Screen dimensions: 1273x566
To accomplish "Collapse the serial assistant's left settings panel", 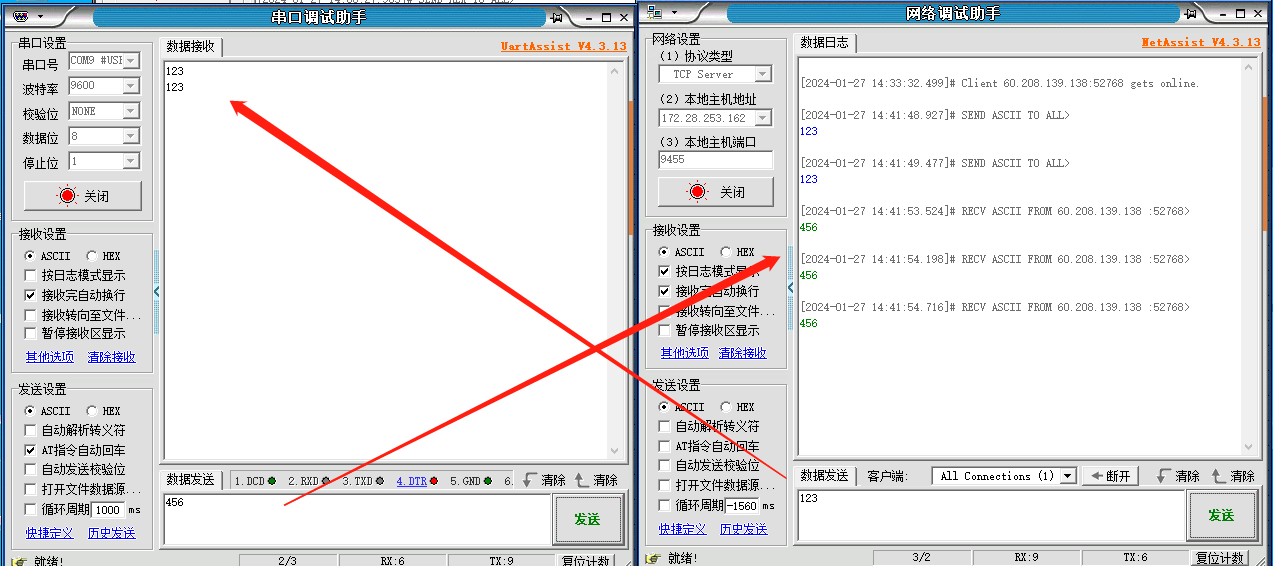I will pos(156,291).
